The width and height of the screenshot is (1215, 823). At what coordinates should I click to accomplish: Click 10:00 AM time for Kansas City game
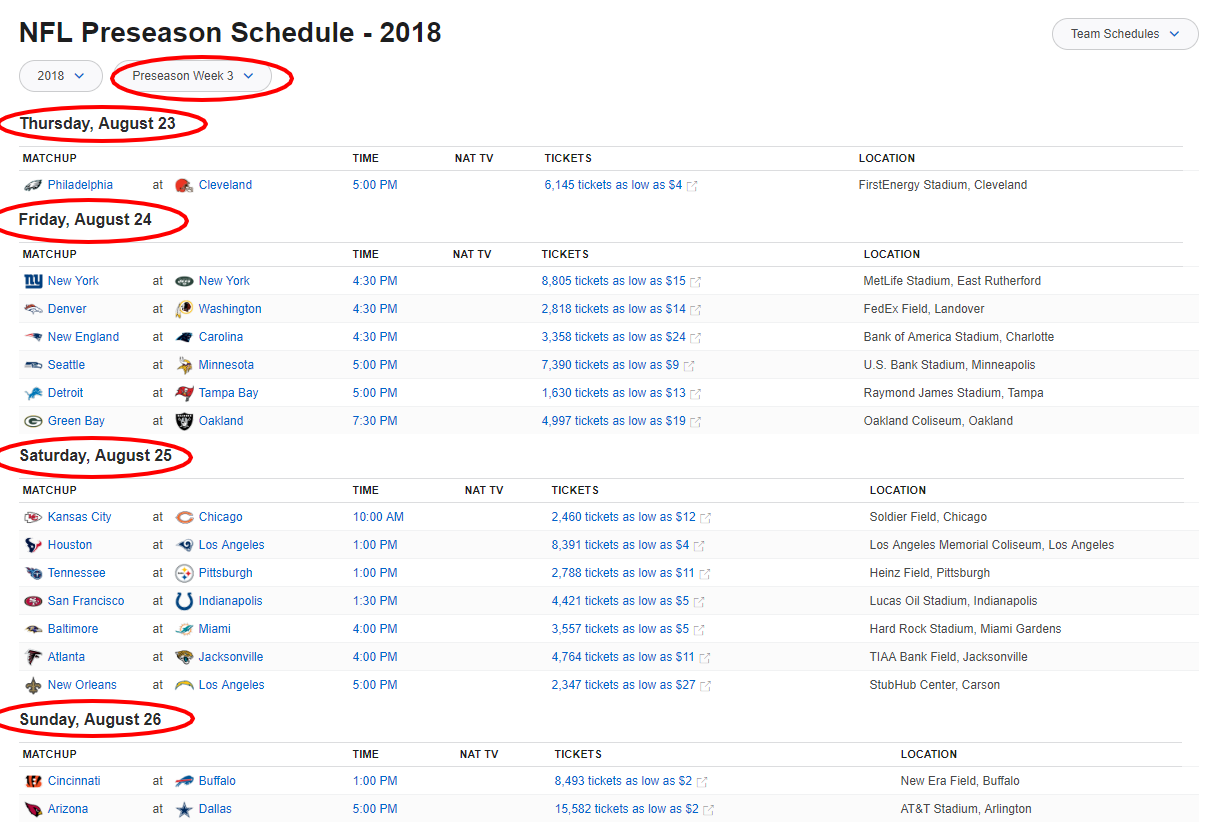pyautogui.click(x=378, y=517)
